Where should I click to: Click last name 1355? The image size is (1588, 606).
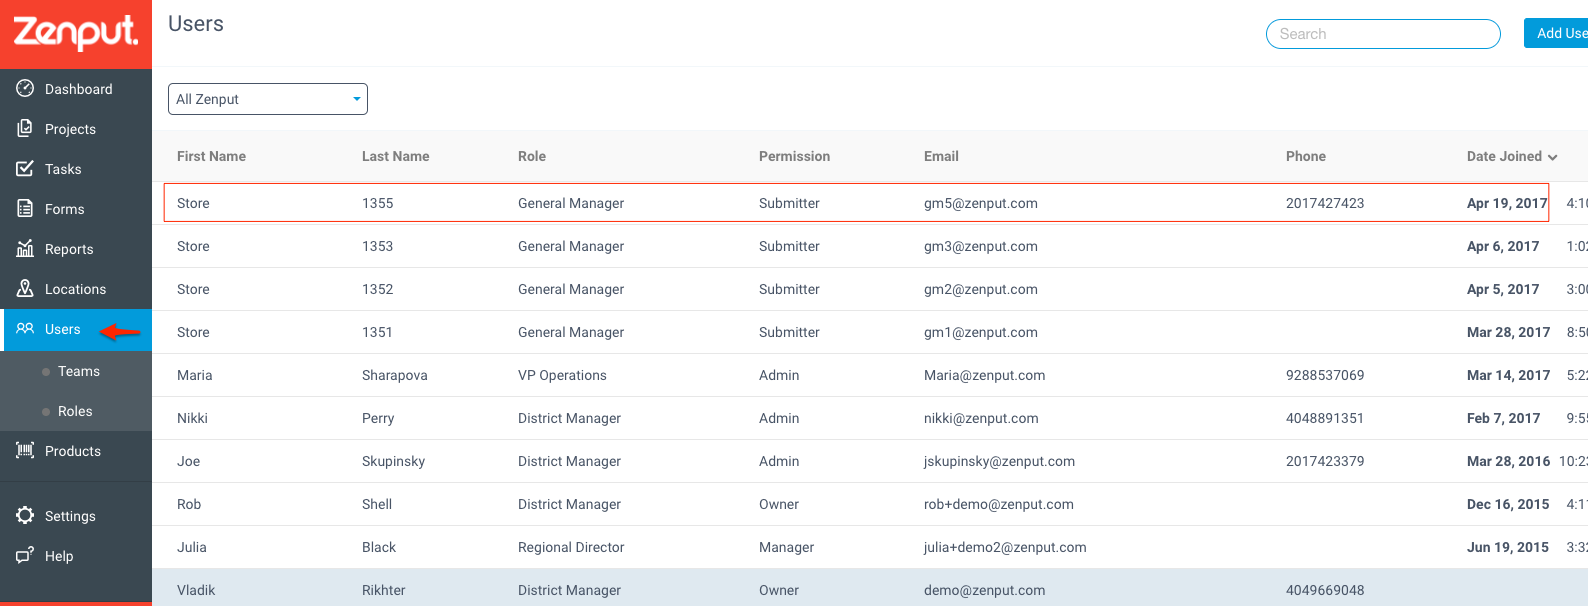click(x=377, y=203)
